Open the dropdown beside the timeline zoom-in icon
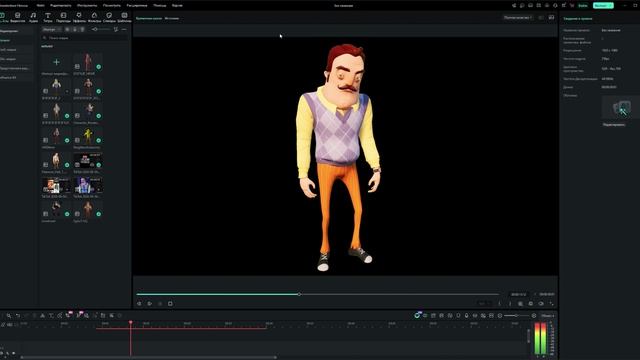Viewport: 640px width, 360px height. pos(547,316)
